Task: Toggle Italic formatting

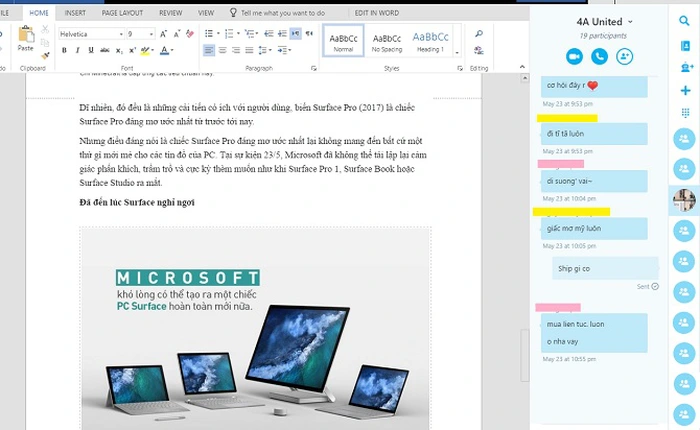Action: click(78, 50)
